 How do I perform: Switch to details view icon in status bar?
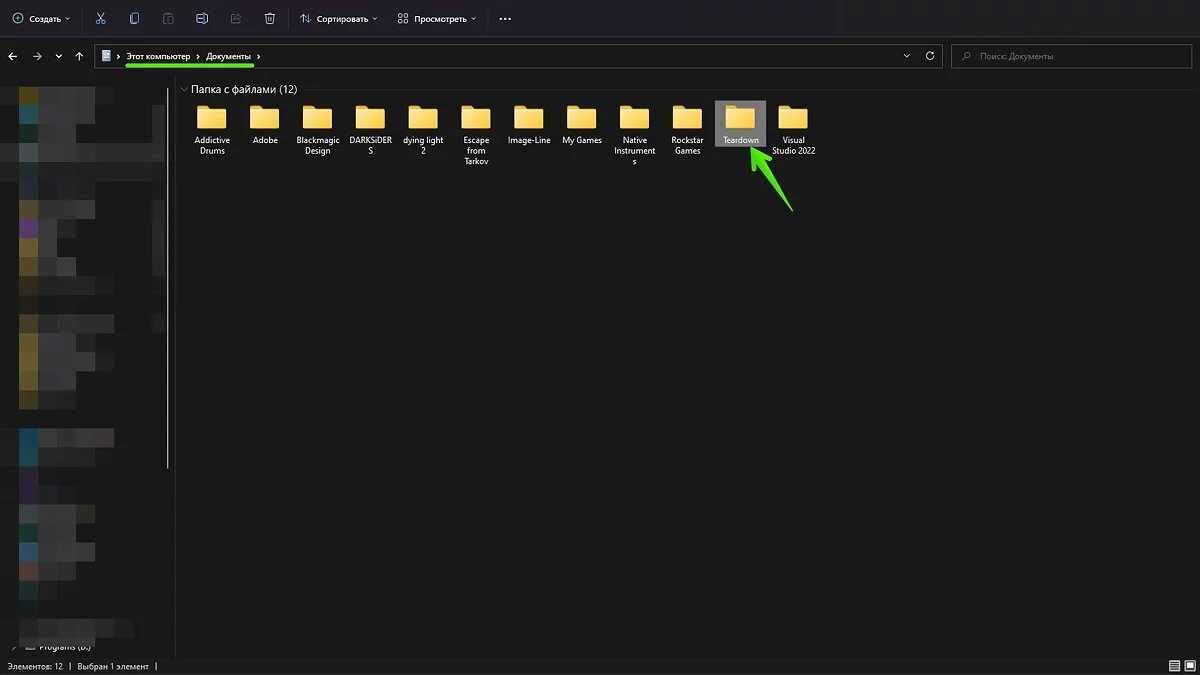(1174, 666)
